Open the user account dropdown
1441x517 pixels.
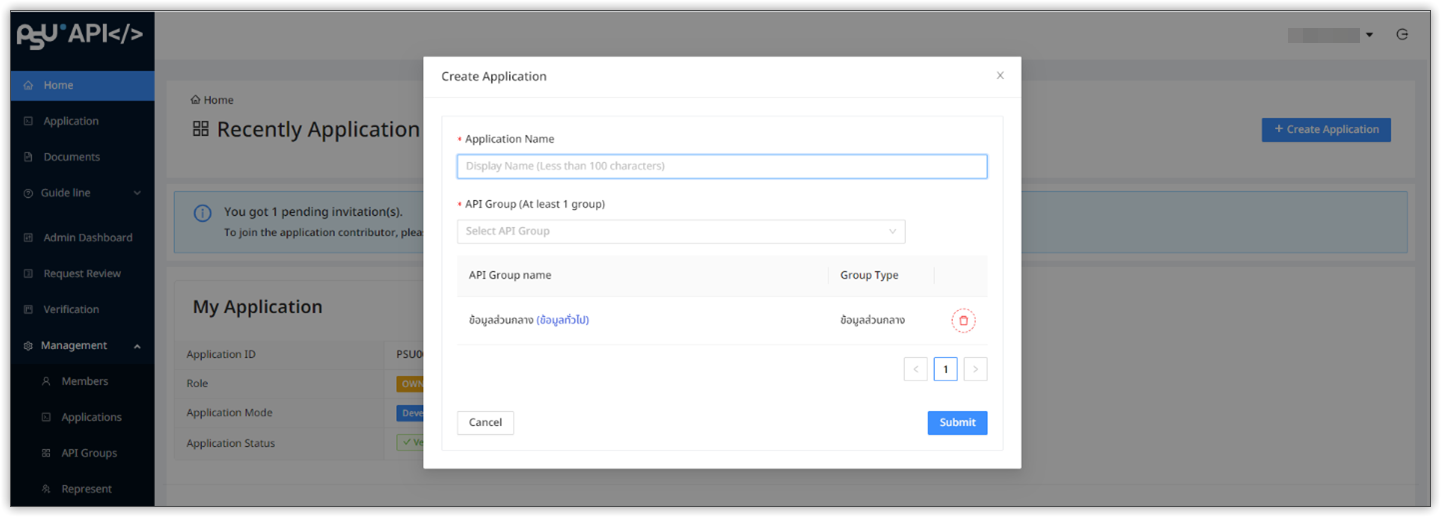click(1331, 35)
